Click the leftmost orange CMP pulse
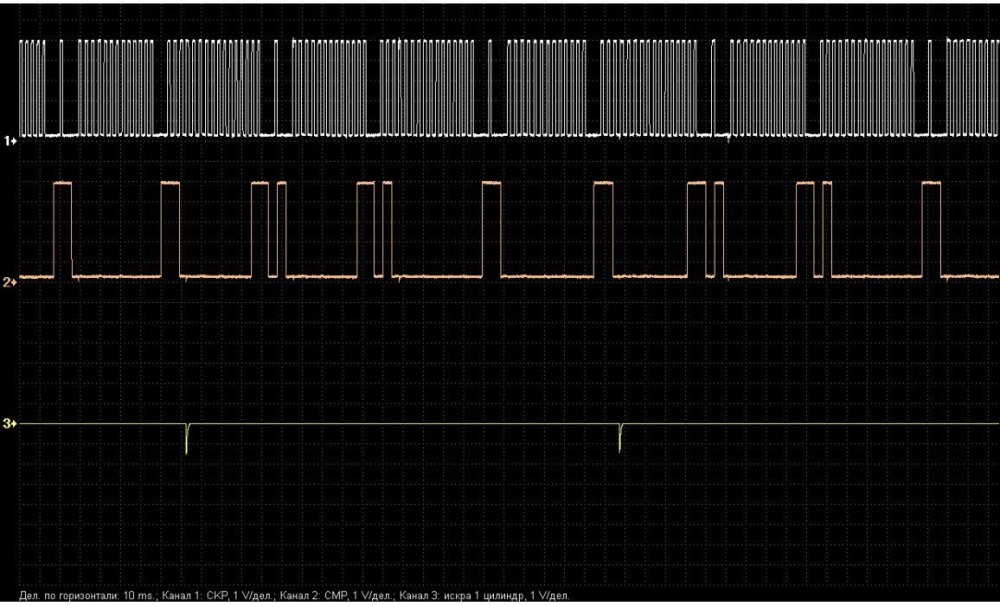The width and height of the screenshot is (1000, 606). pyautogui.click(x=63, y=228)
